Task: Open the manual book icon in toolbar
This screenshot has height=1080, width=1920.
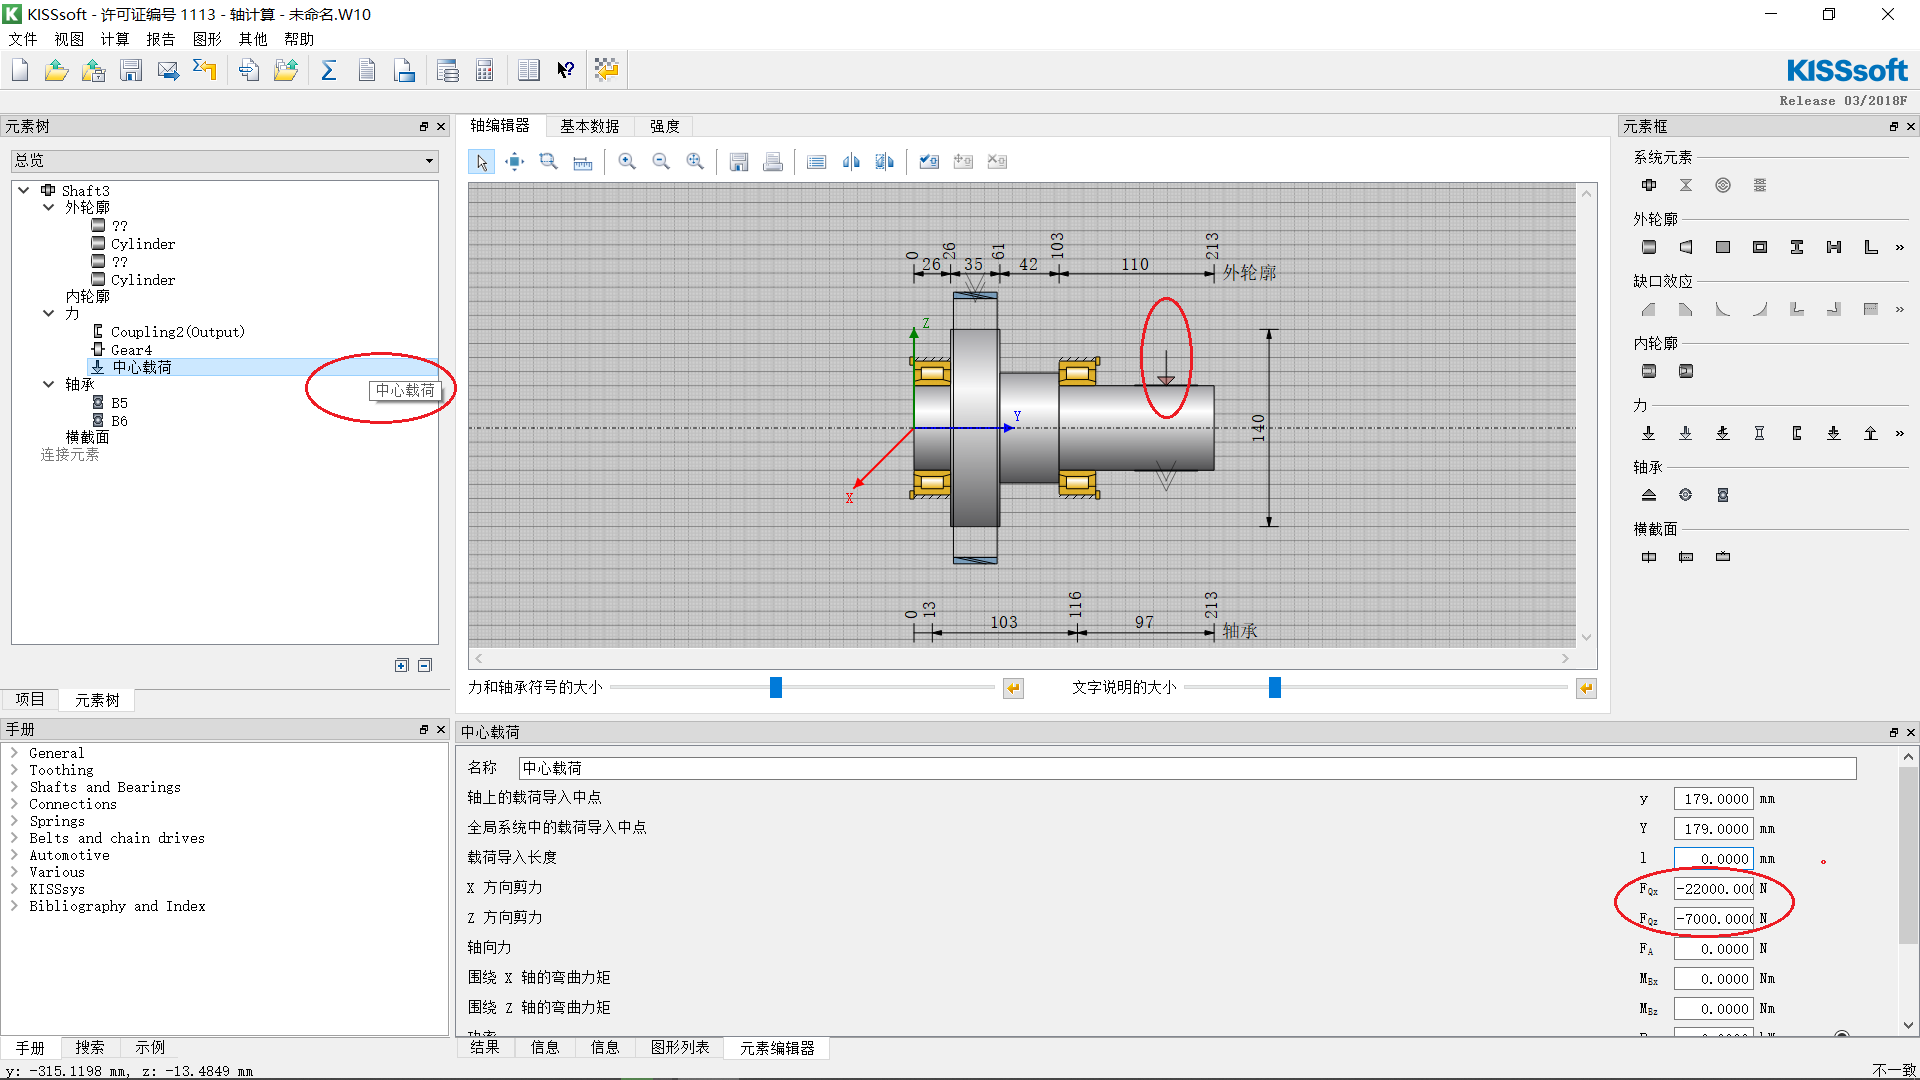Action: [x=529, y=70]
